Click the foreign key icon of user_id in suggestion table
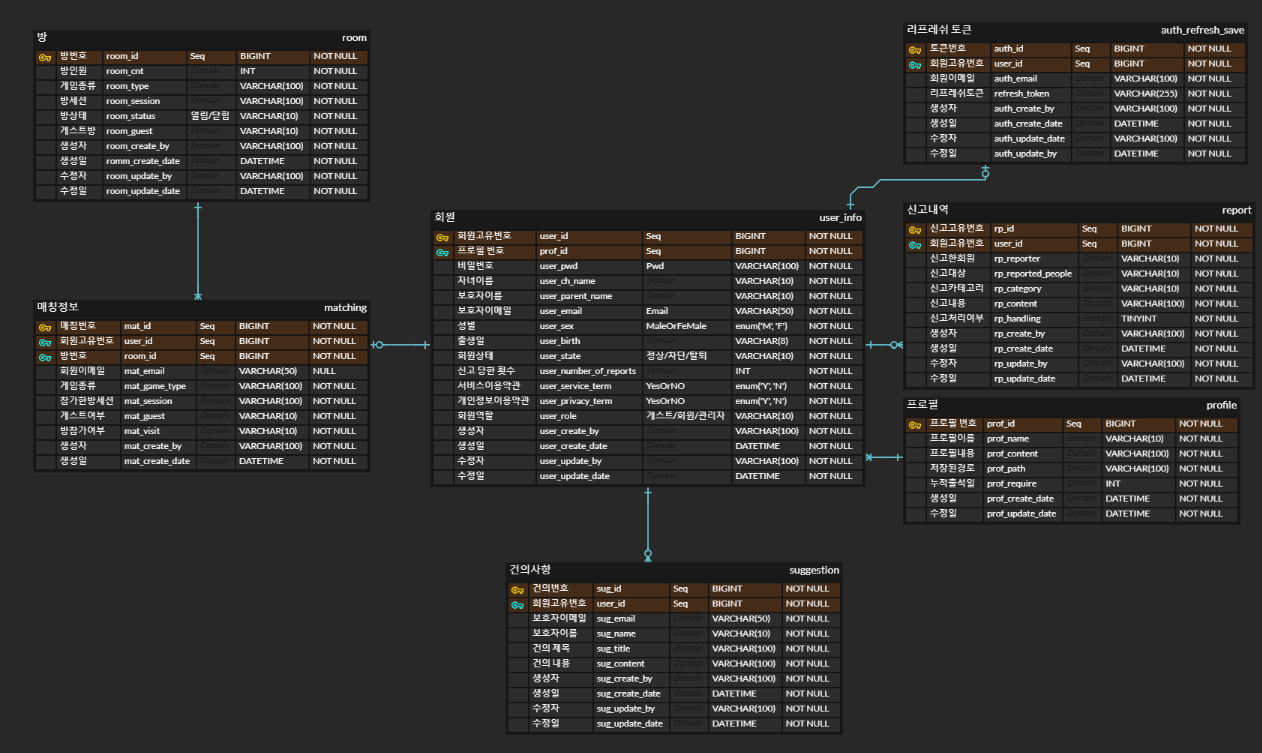This screenshot has height=753, width=1262. pos(518,604)
